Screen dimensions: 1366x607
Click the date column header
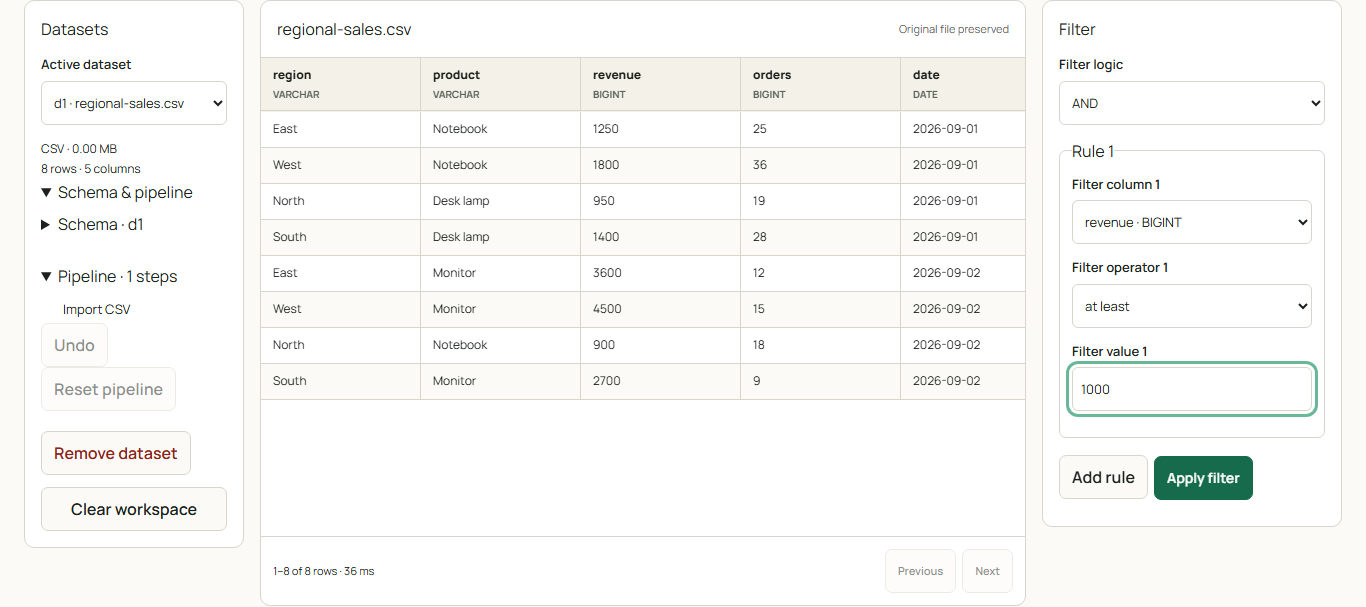963,84
